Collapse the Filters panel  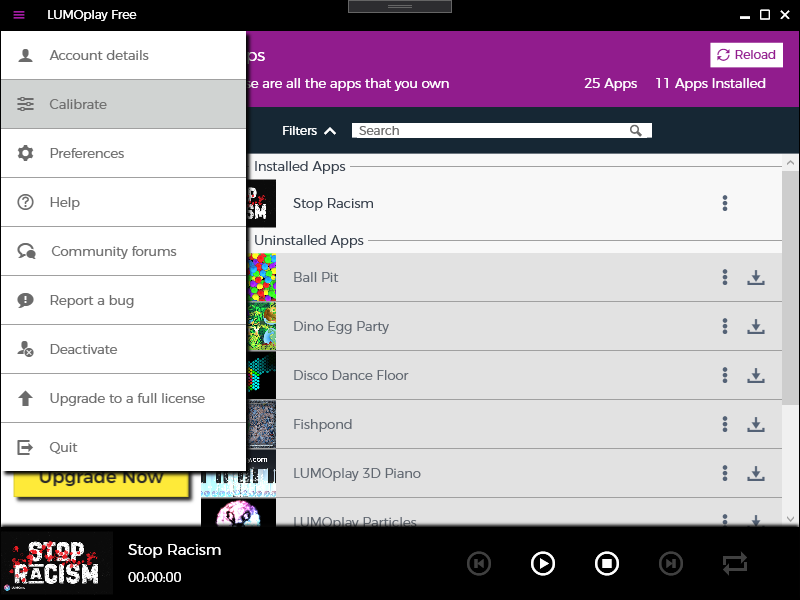(x=309, y=131)
